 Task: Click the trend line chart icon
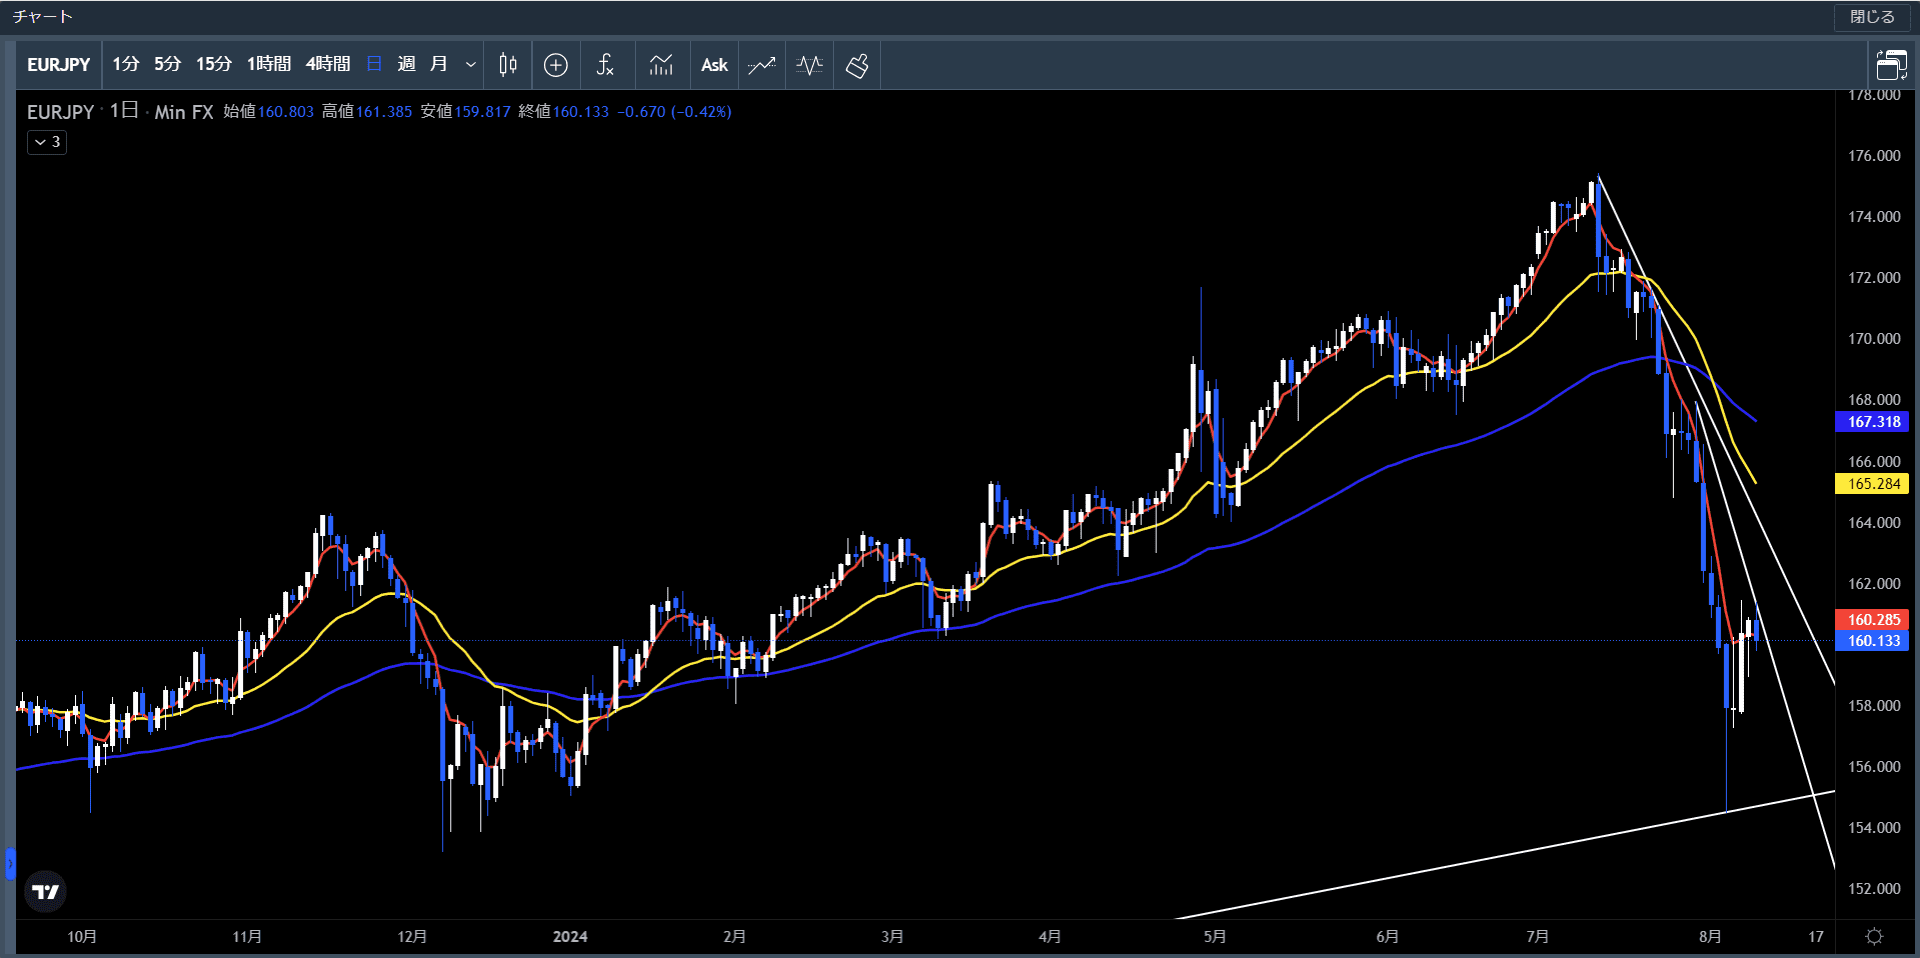click(762, 65)
